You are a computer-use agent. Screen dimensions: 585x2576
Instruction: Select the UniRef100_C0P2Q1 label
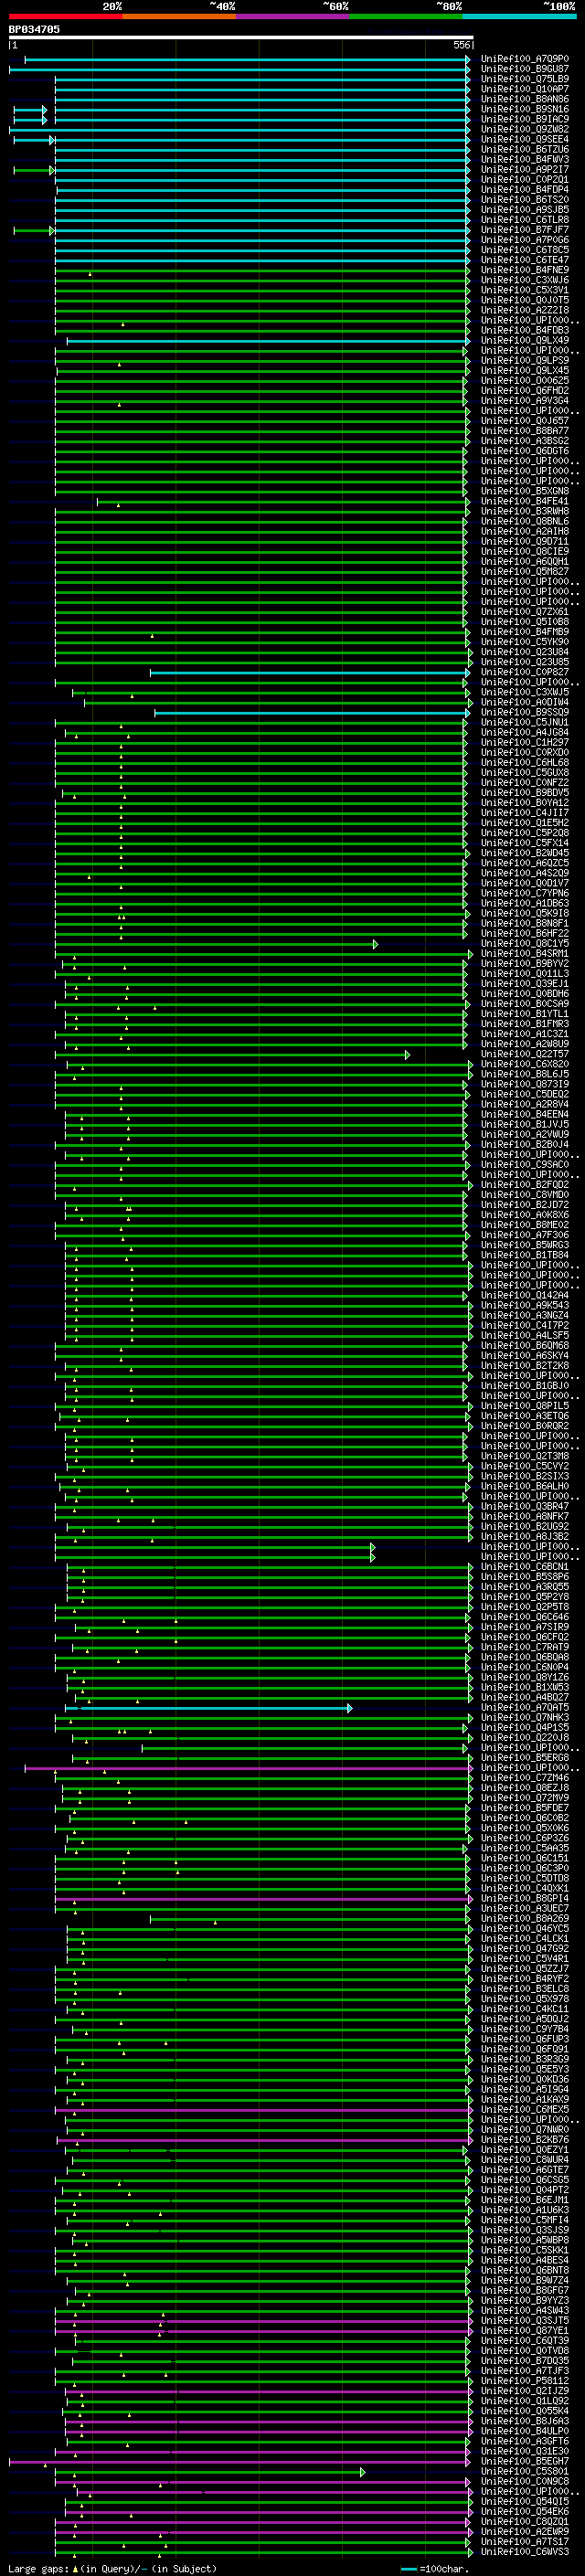click(x=524, y=180)
